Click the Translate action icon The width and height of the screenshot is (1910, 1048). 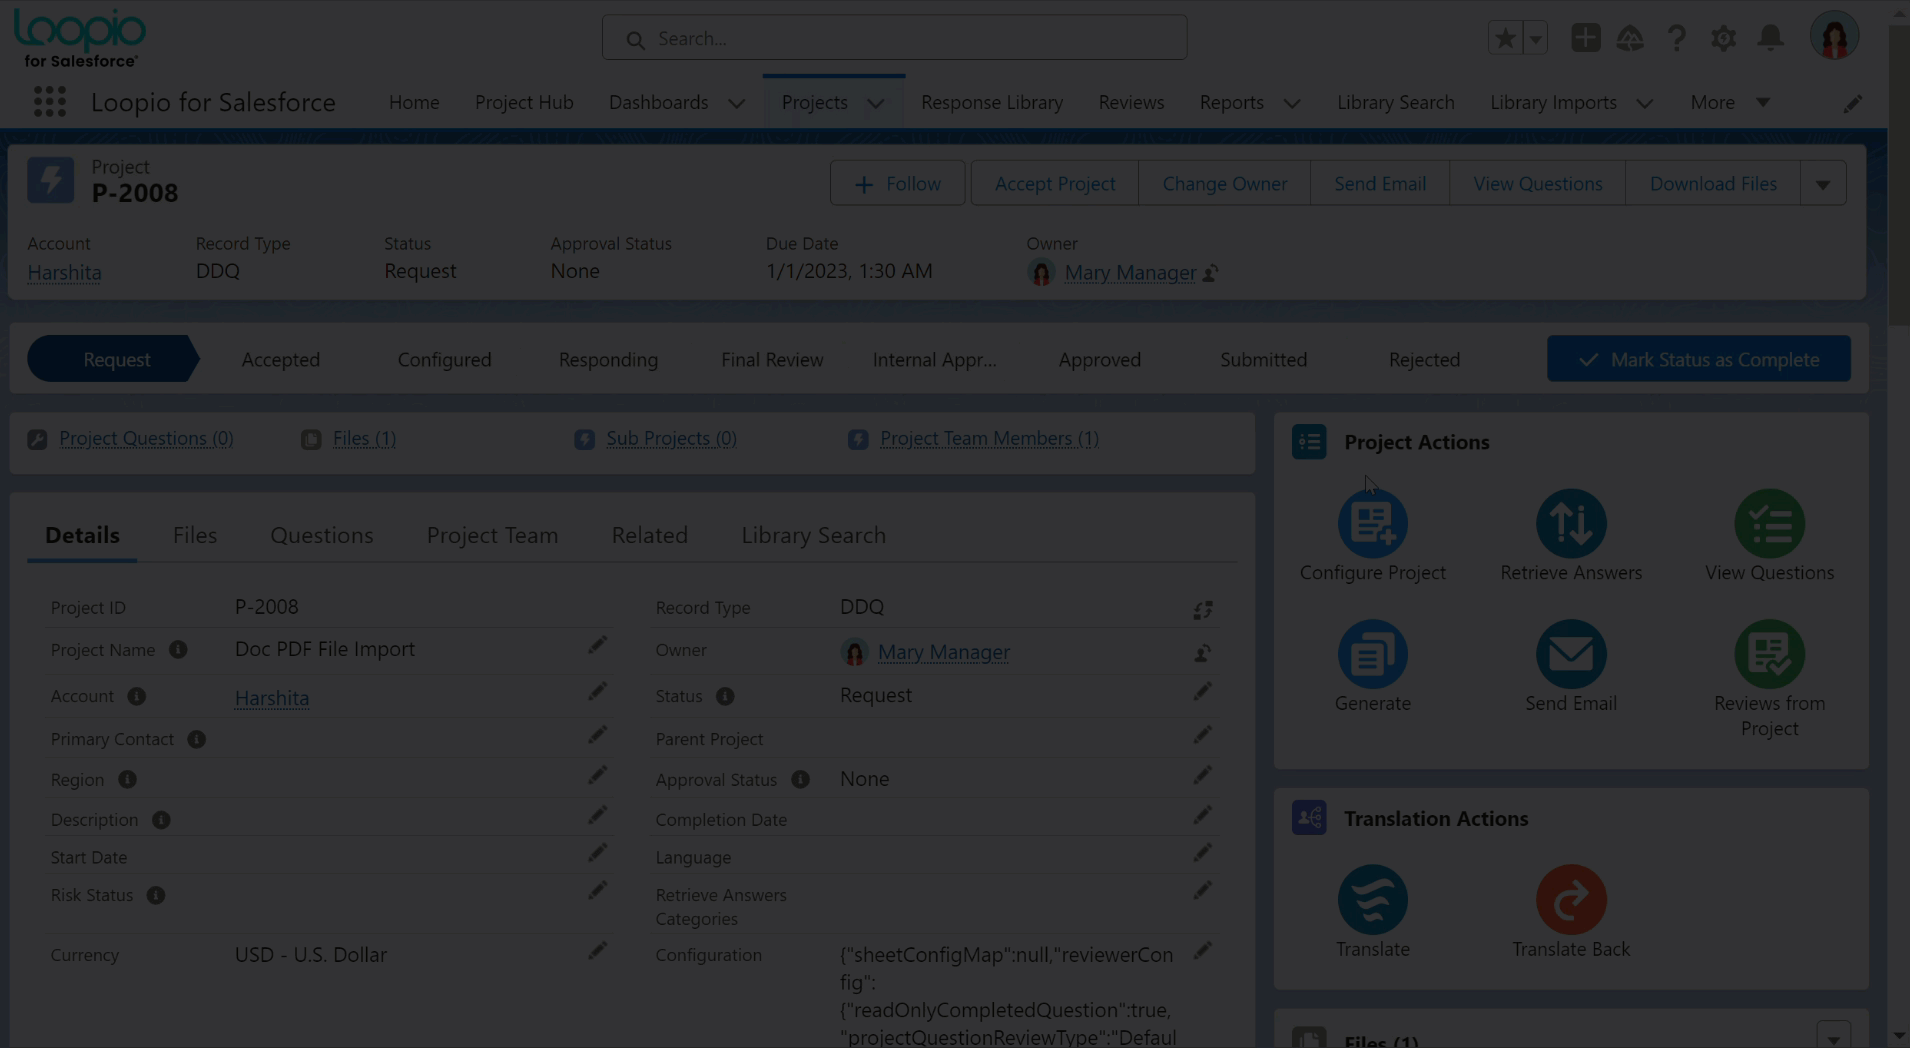[1372, 900]
